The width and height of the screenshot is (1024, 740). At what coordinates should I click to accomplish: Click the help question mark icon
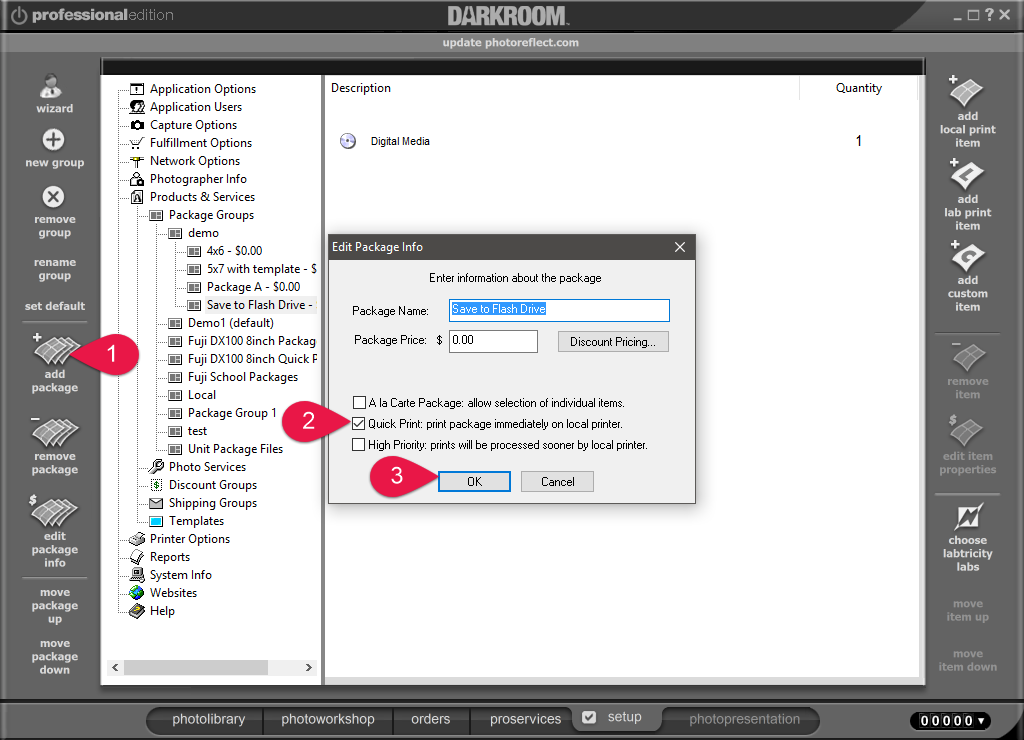(989, 14)
